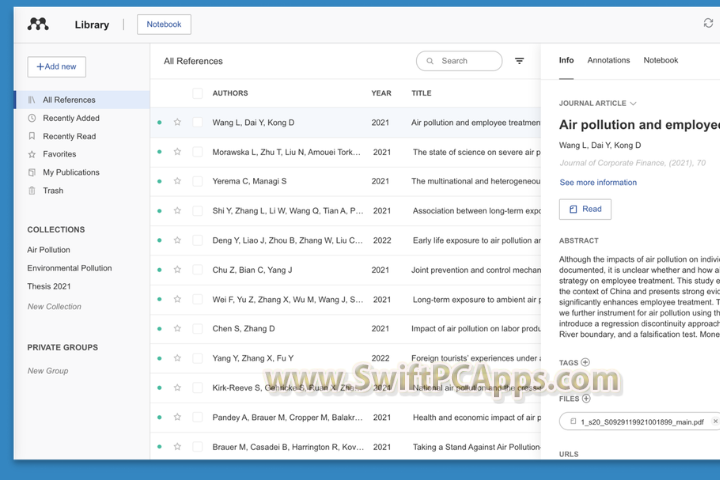Switch to the Info tab
720x480 pixels.
click(566, 60)
